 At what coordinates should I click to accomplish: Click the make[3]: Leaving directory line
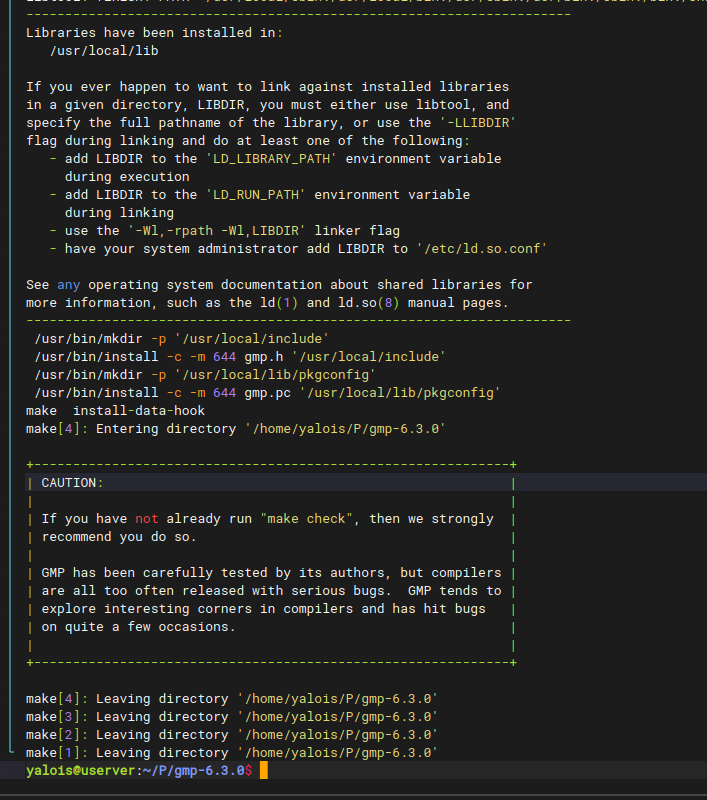click(231, 717)
